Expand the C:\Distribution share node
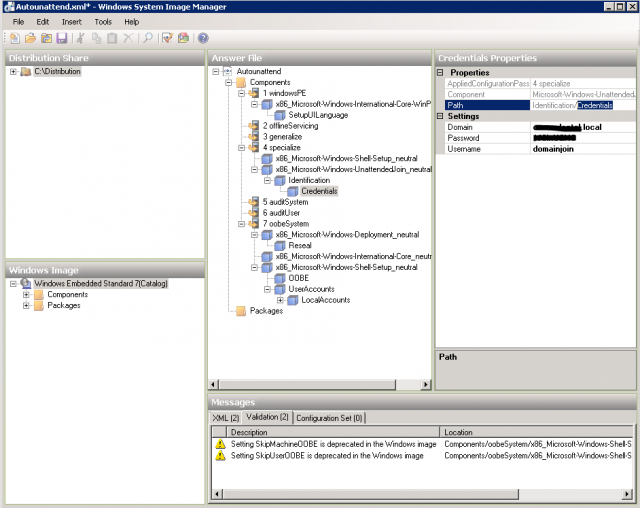The image size is (640, 508). [13, 72]
